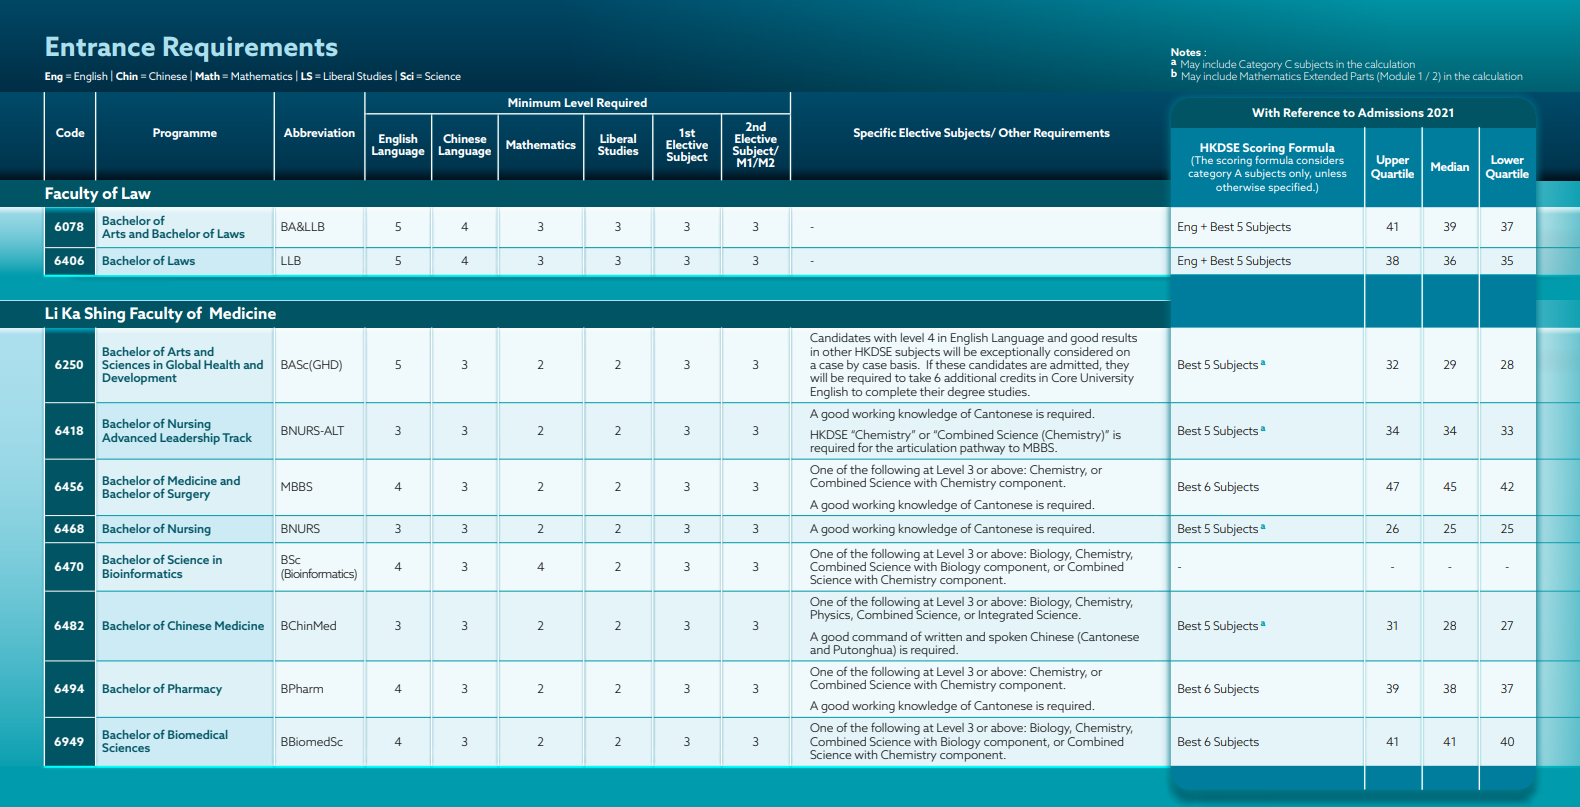Click '2nd Elective Subject/ M1/M2' column header

pyautogui.click(x=756, y=145)
